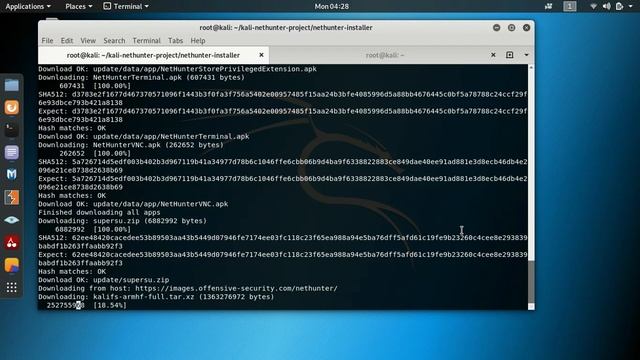The height and width of the screenshot is (360, 640).
Task: Click 'Download OK: update/data/app/NetHunterTerminal.apk' line
Action: pyautogui.click(x=144, y=136)
